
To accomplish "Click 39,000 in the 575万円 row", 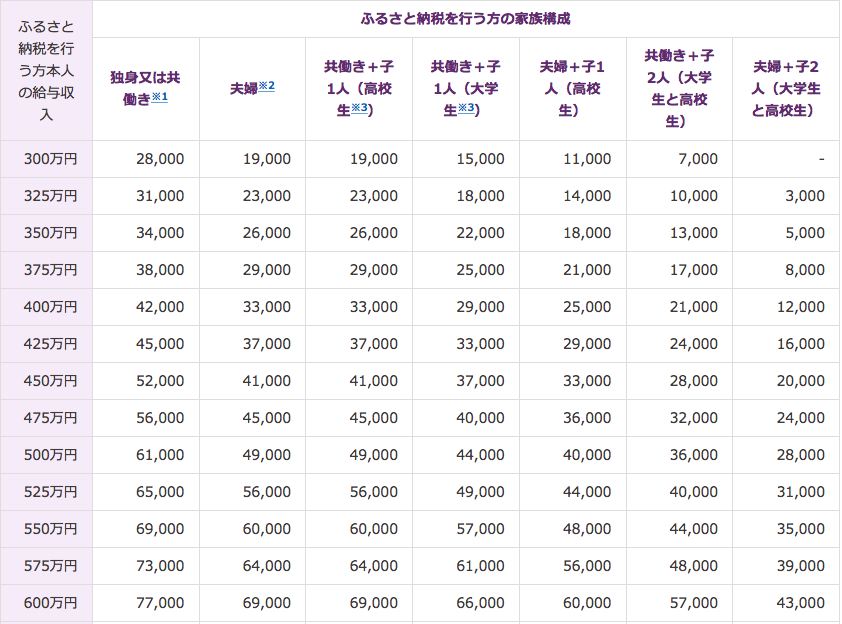I will [801, 566].
